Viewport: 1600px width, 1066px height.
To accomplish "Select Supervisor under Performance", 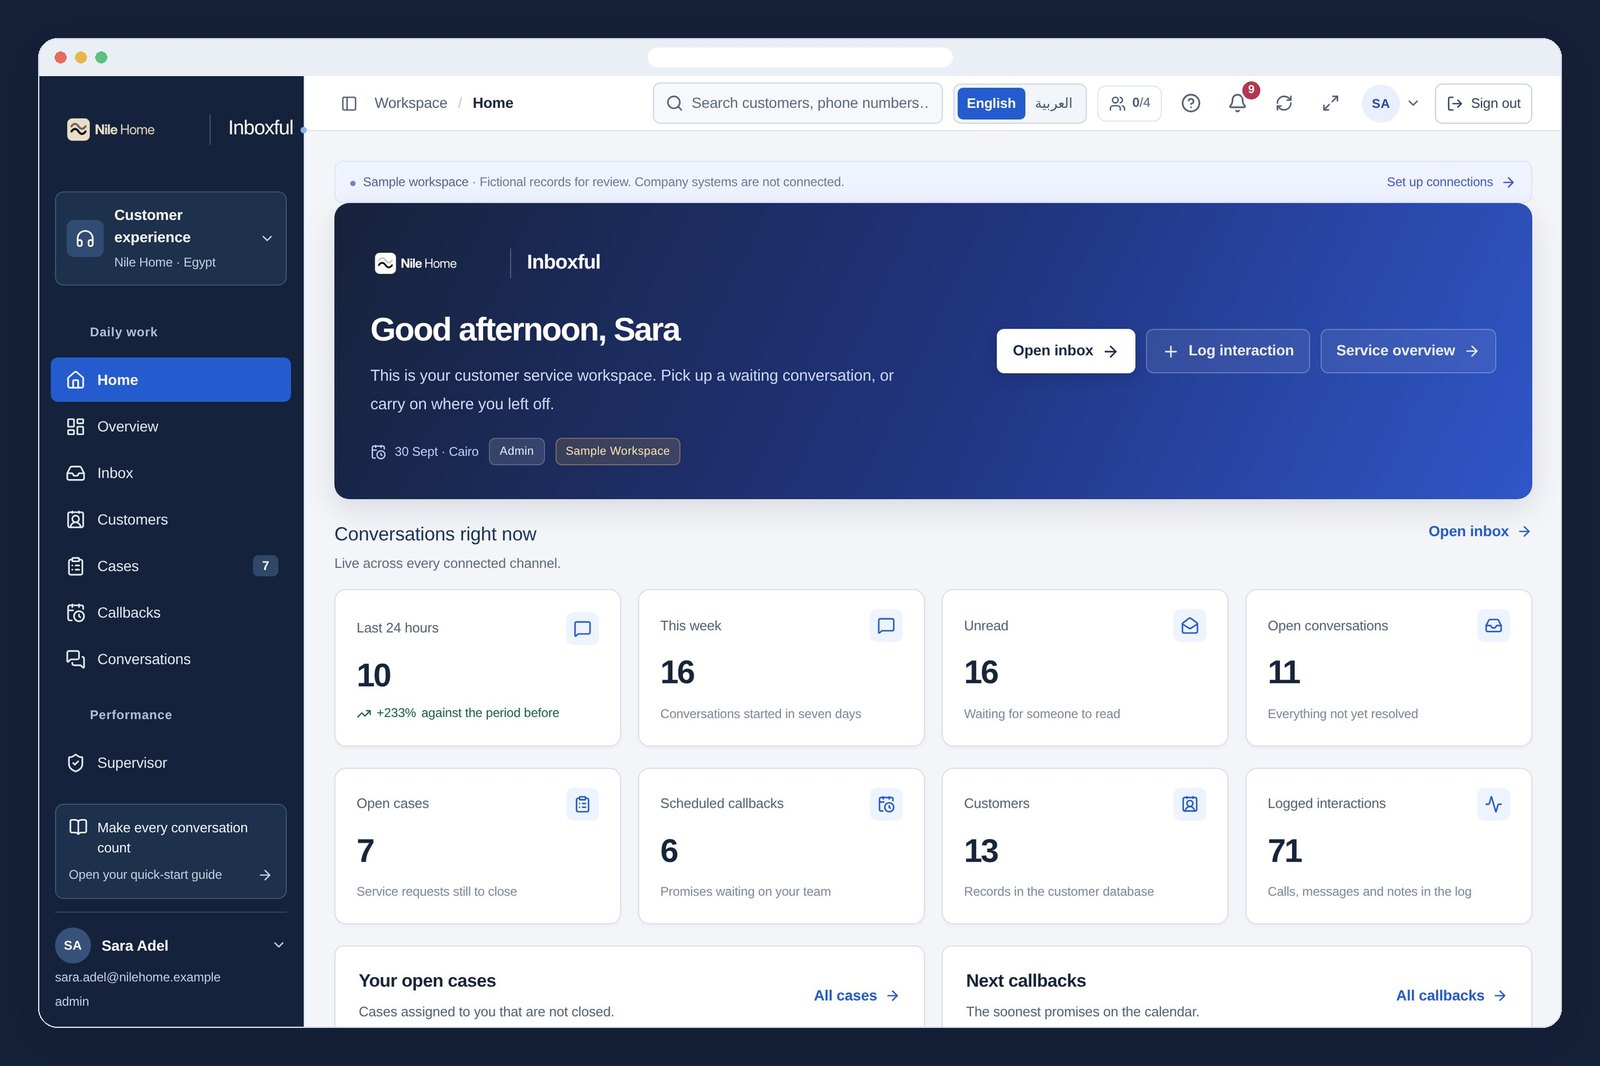I will point(171,763).
